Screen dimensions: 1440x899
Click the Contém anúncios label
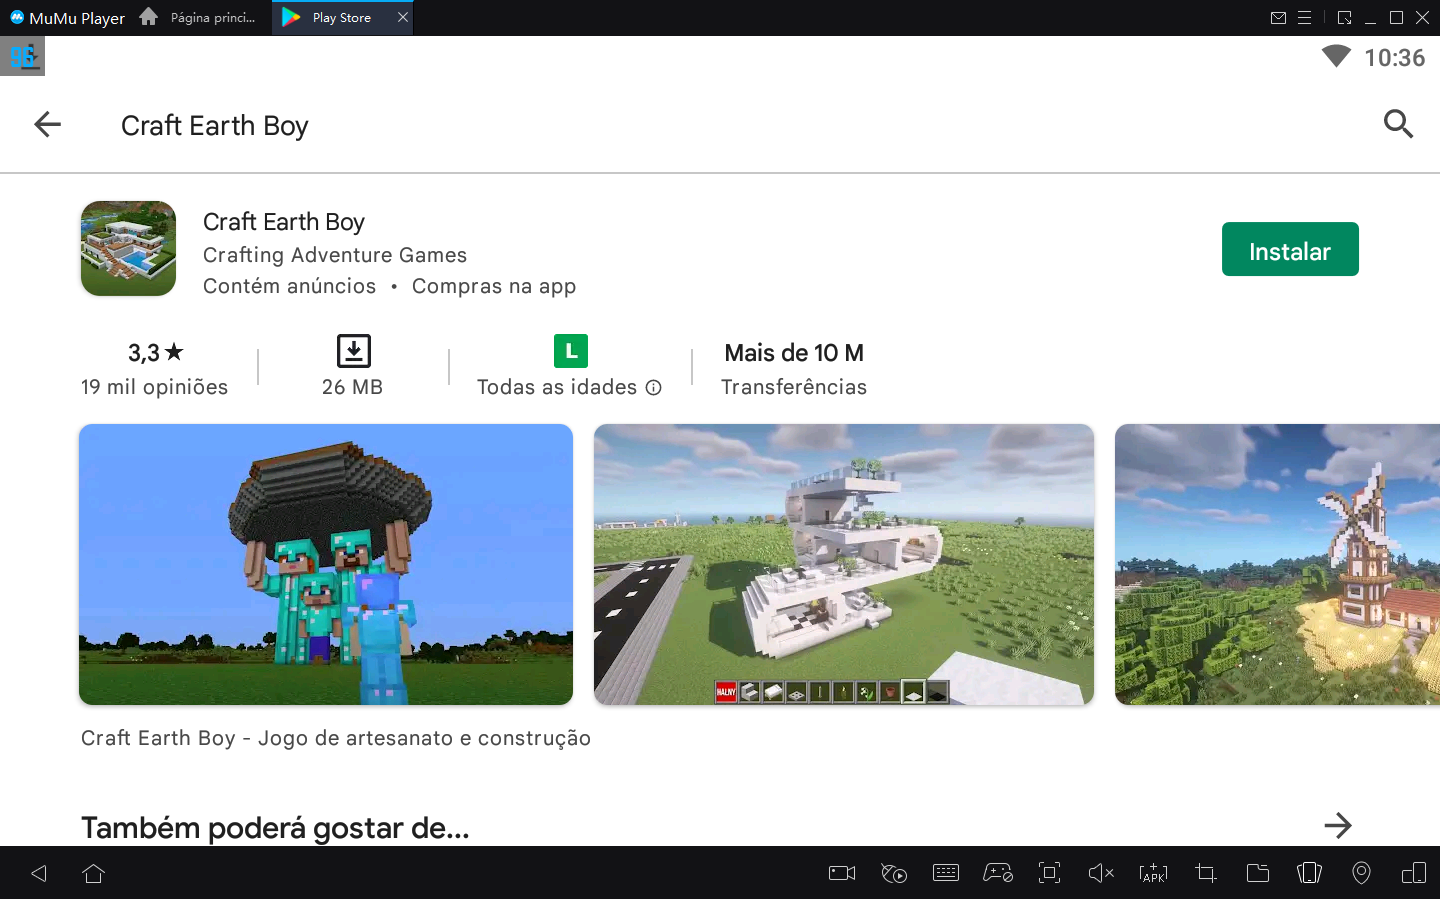(x=290, y=286)
